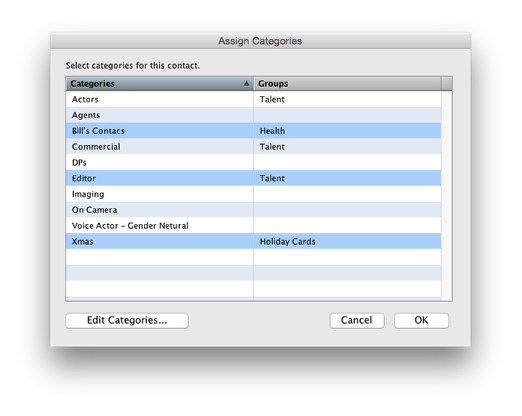Screen dimensions: 522x416
Task: Deselect the Editor category row
Action: [253, 178]
